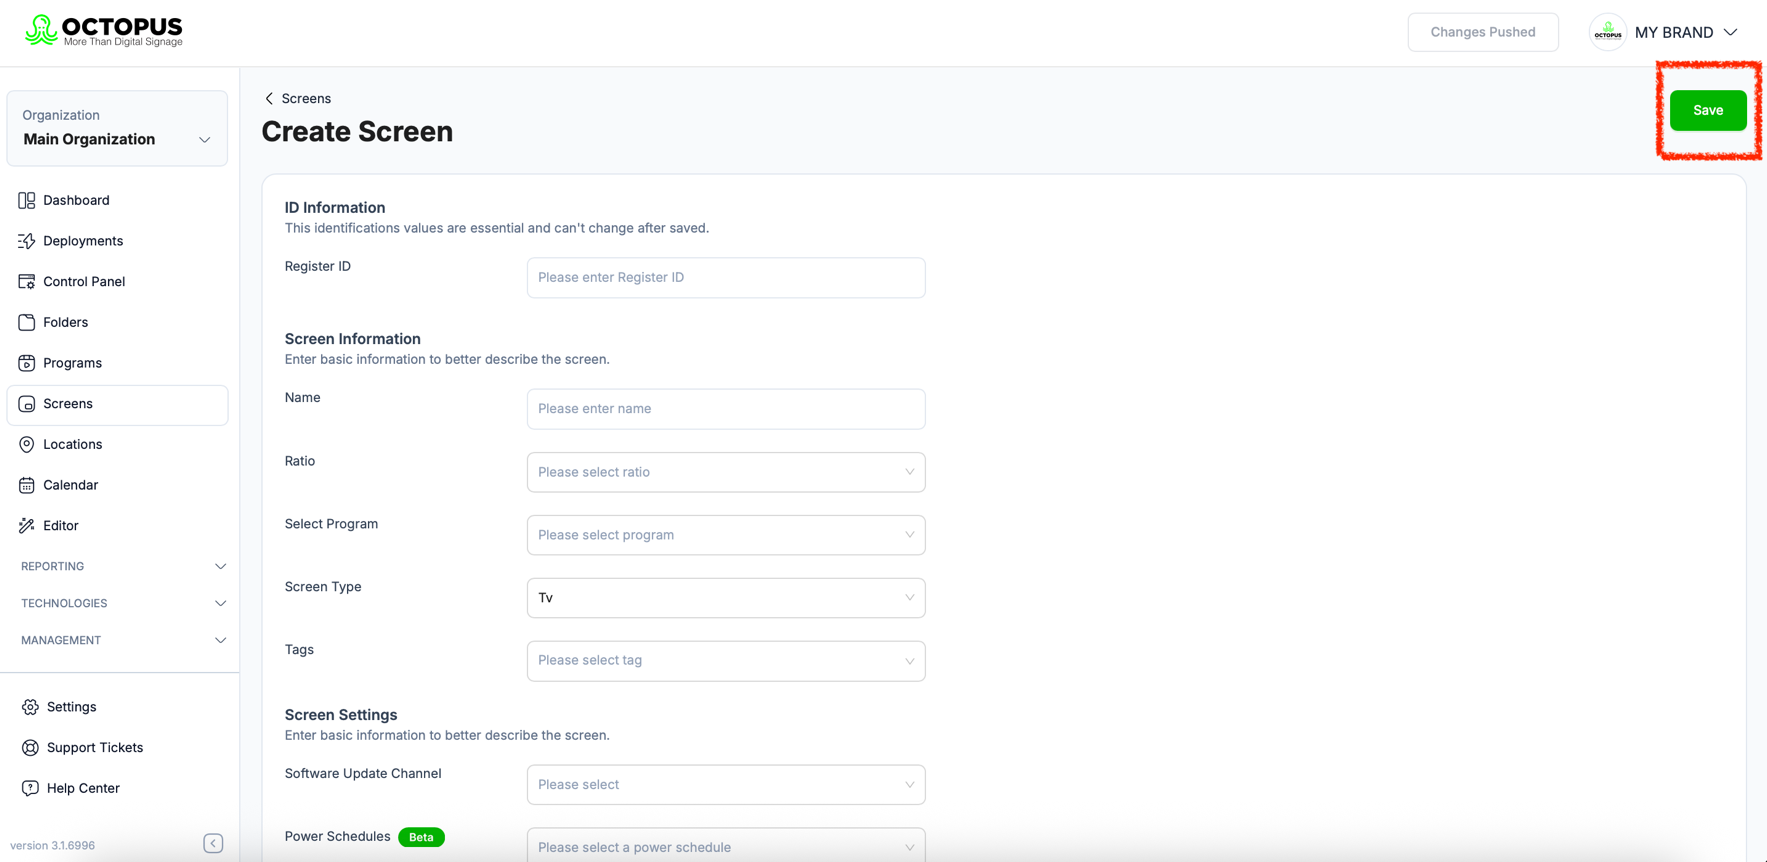Click the version 3.1.6996 text
The height and width of the screenshot is (862, 1767).
pyautogui.click(x=53, y=846)
